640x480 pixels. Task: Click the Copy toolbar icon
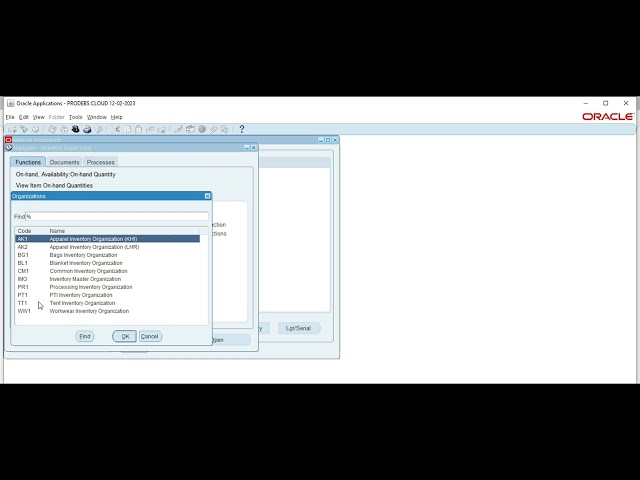(x=127, y=129)
